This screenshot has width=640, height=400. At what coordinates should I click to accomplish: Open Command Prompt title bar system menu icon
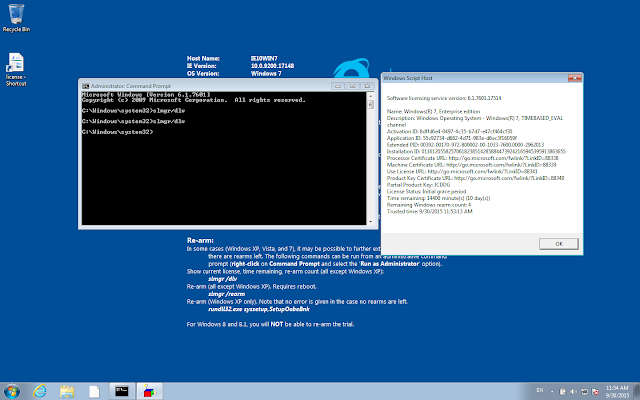[x=85, y=86]
